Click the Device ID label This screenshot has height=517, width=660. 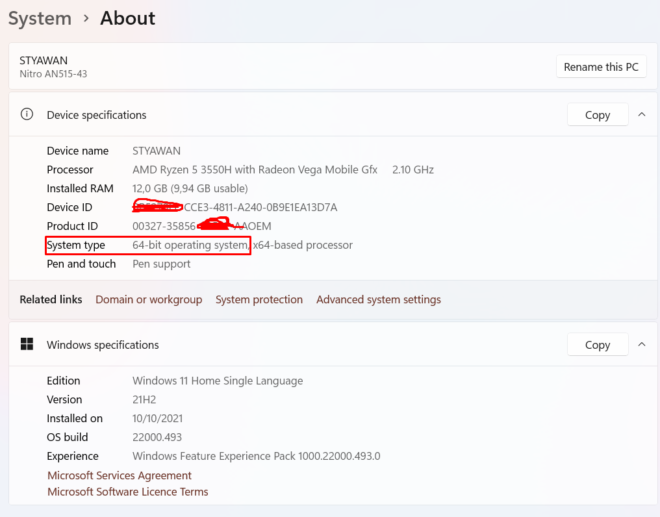pyautogui.click(x=69, y=207)
